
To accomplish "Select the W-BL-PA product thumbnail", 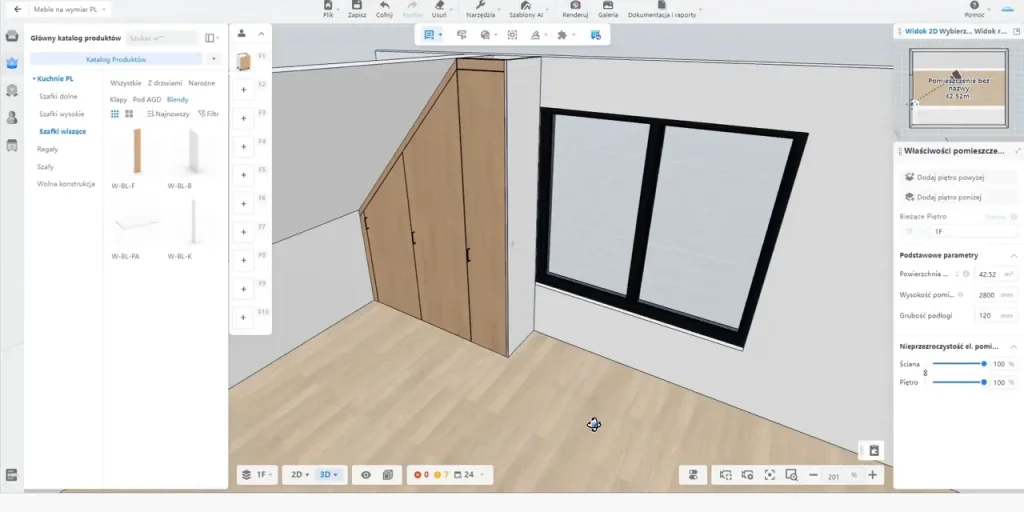I will (x=136, y=223).
